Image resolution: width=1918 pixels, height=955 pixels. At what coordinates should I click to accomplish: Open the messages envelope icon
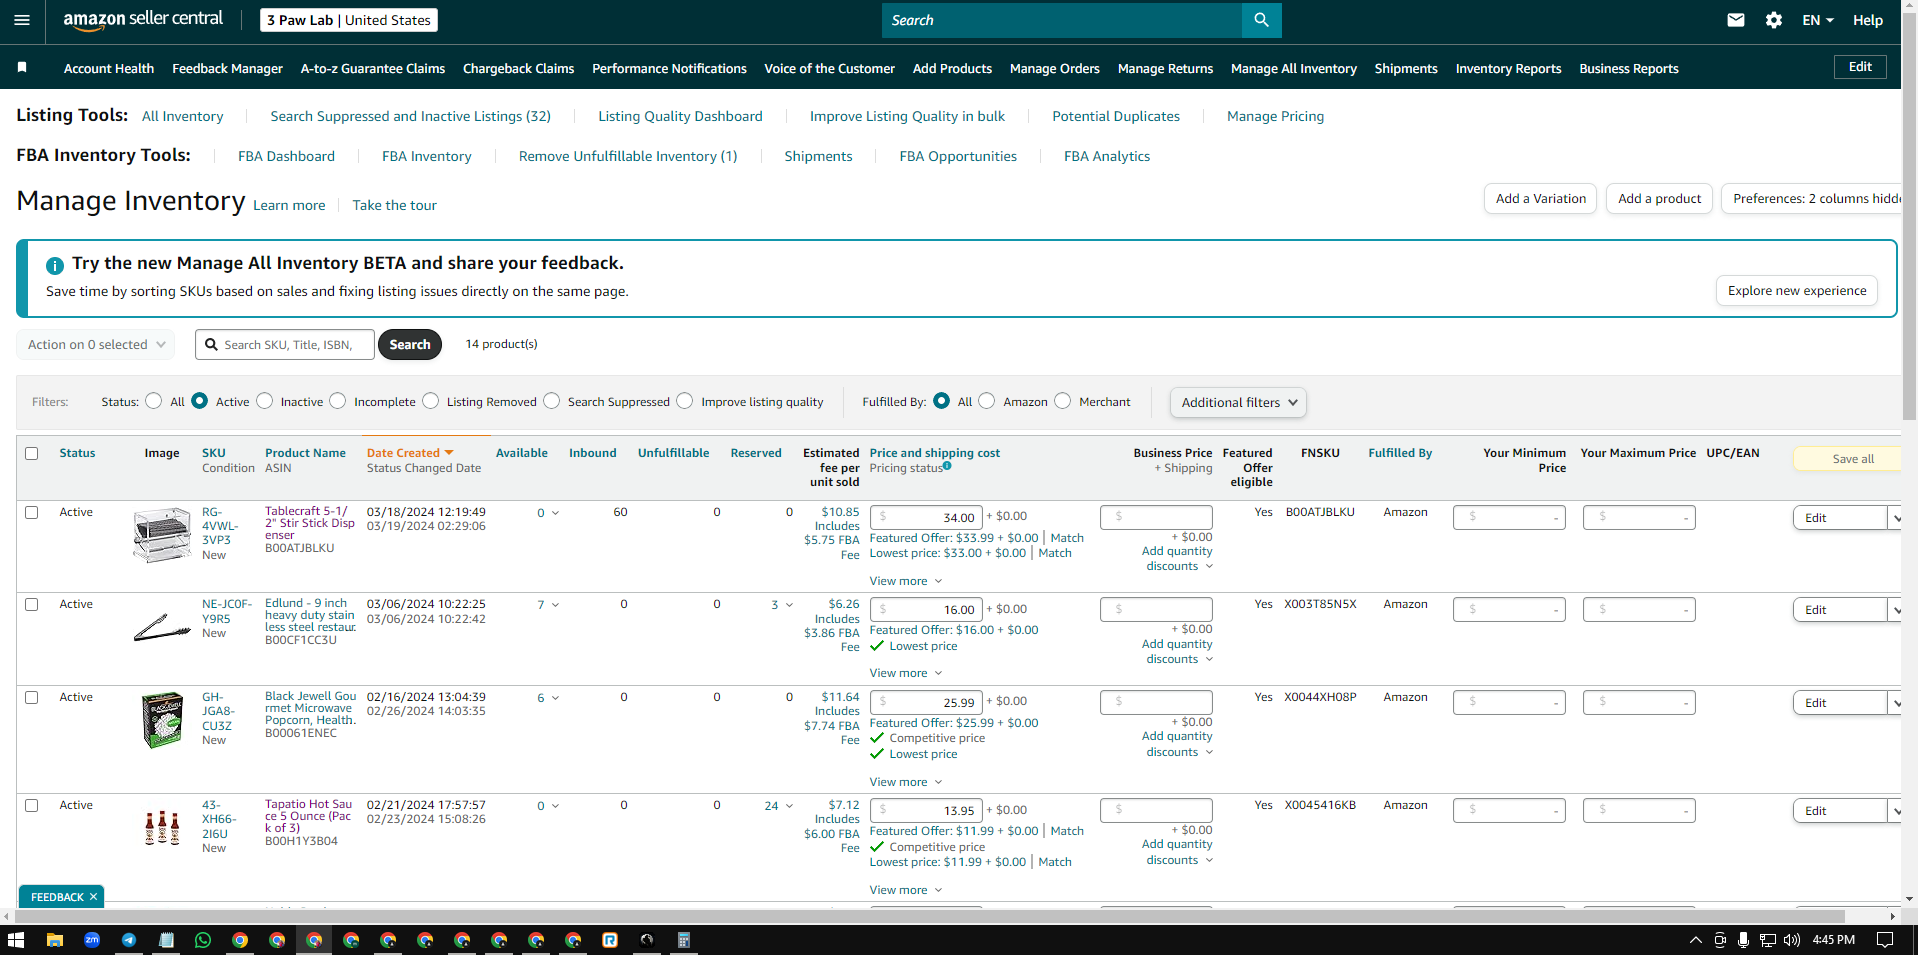[x=1736, y=20]
